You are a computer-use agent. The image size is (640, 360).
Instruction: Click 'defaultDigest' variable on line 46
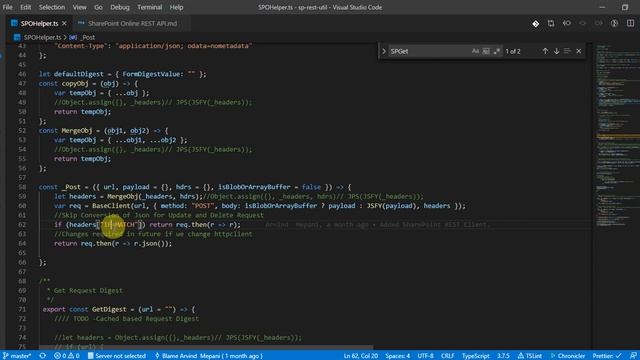79,74
